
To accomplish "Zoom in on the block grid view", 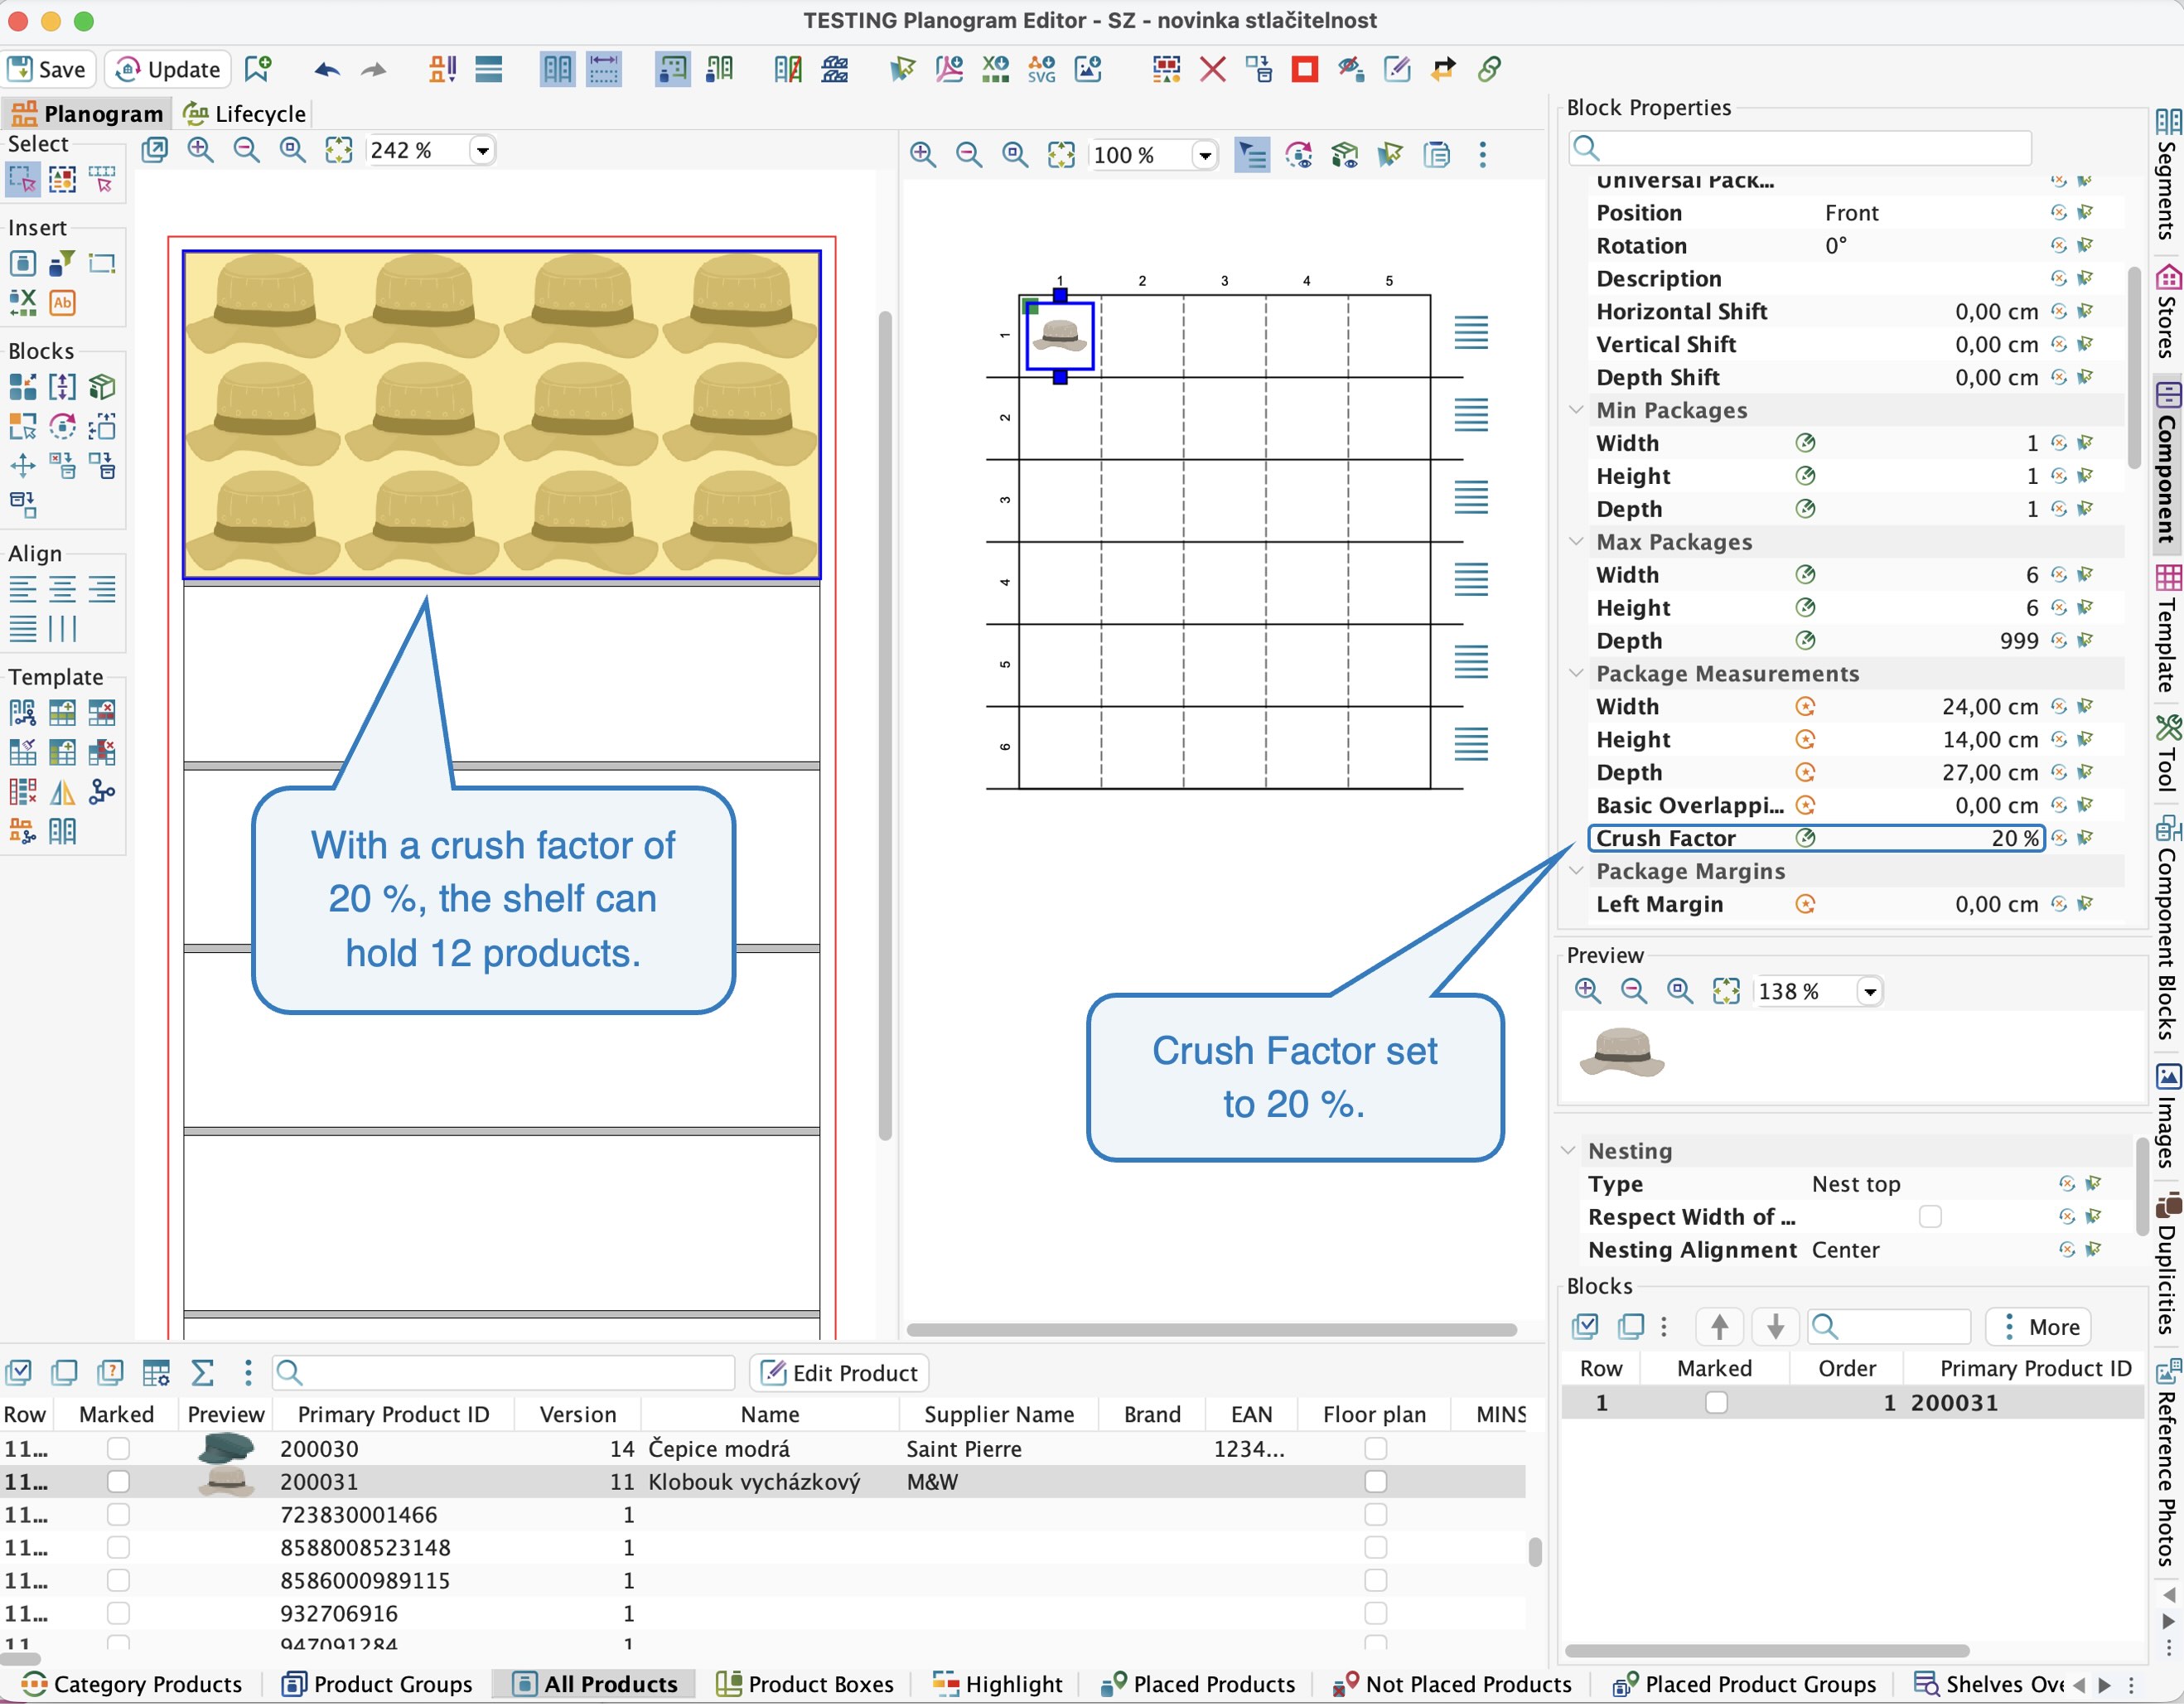I will point(922,154).
